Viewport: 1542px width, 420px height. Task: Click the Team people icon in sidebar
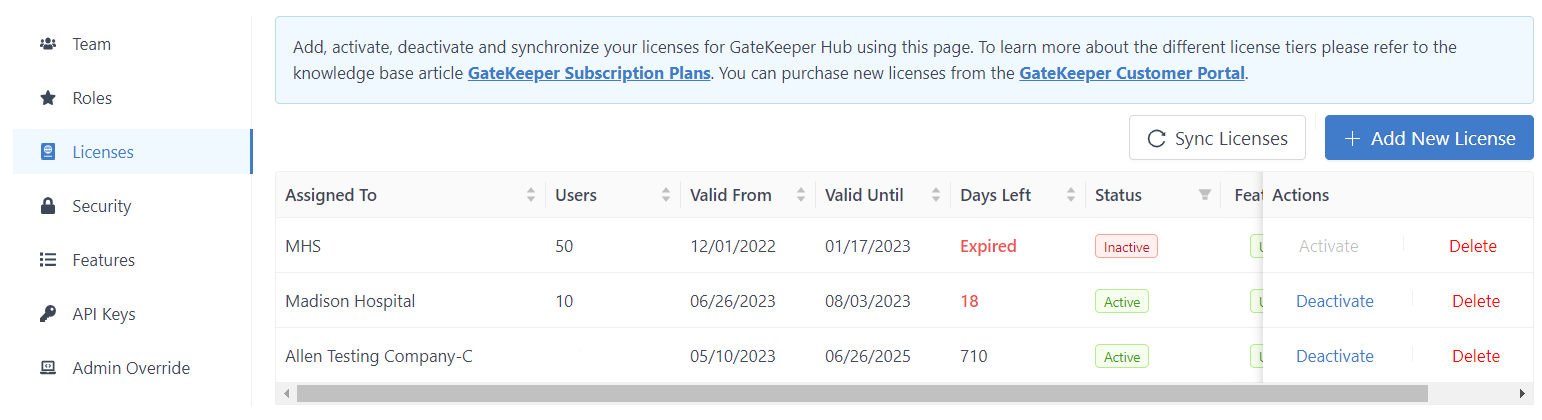[x=47, y=44]
